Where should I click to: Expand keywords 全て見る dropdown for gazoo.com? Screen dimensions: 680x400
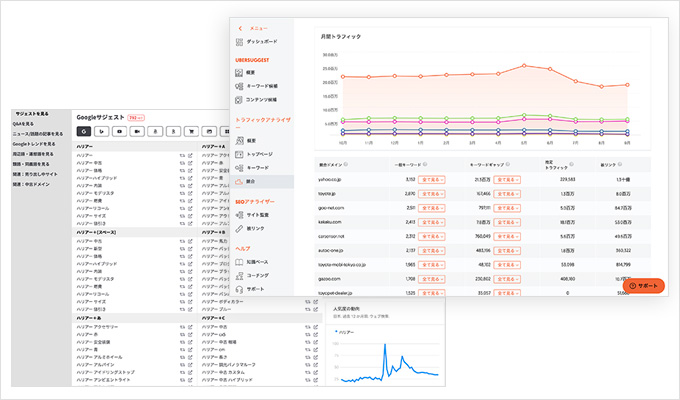tap(432, 279)
